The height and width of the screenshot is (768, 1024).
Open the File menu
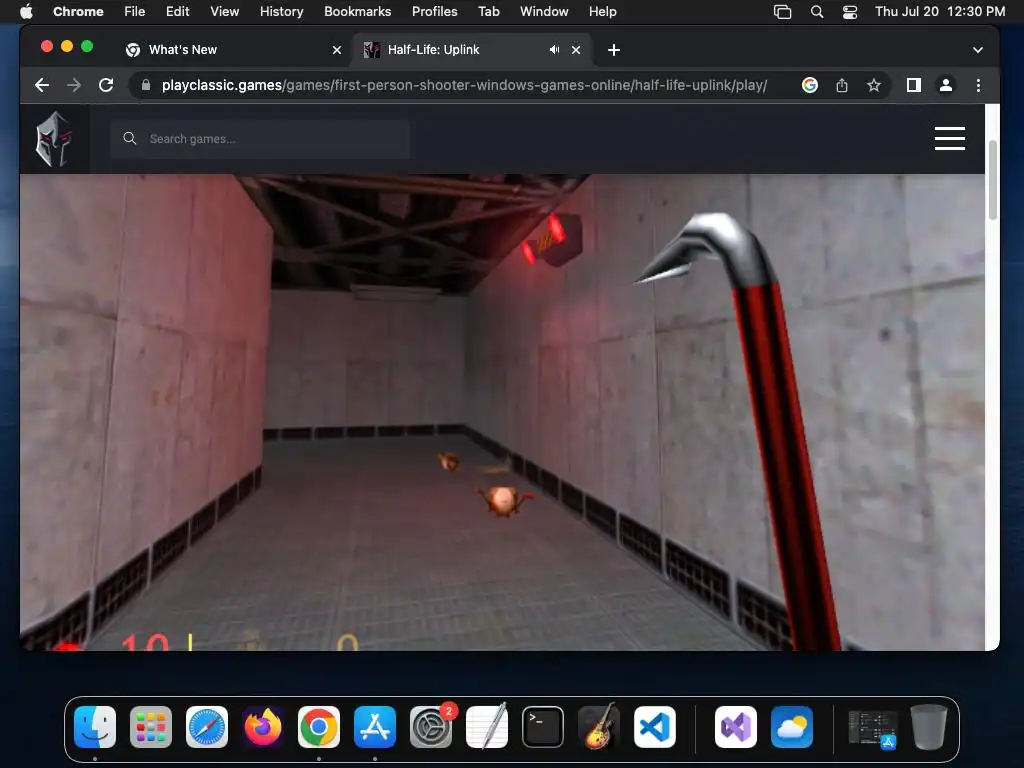pos(135,11)
